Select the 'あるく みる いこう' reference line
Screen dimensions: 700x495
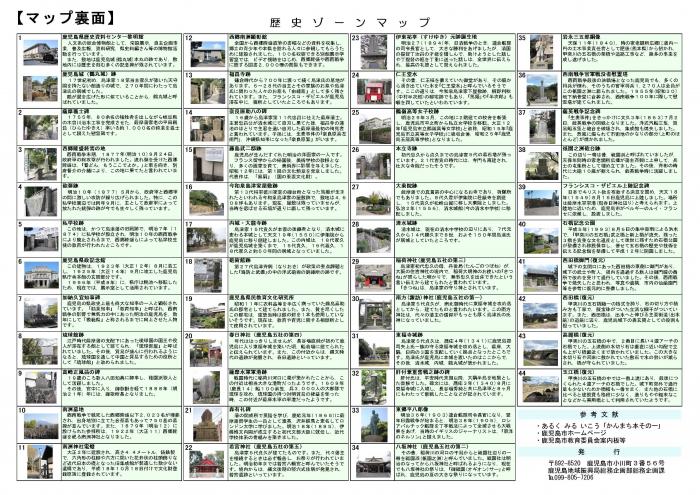click(600, 426)
